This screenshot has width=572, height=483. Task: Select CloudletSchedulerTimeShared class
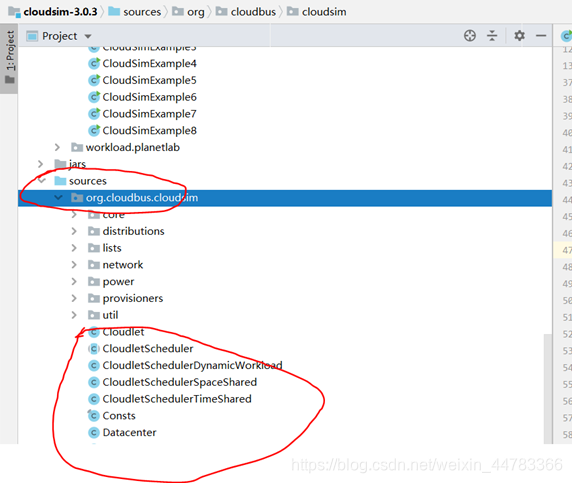tap(177, 399)
